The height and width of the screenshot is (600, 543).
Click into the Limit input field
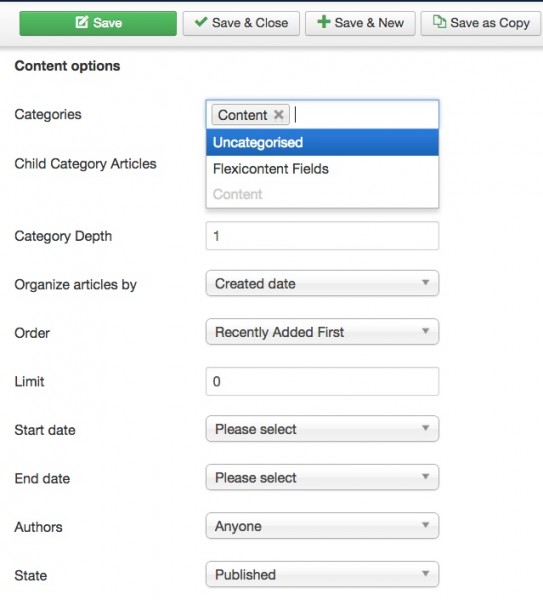tap(322, 382)
